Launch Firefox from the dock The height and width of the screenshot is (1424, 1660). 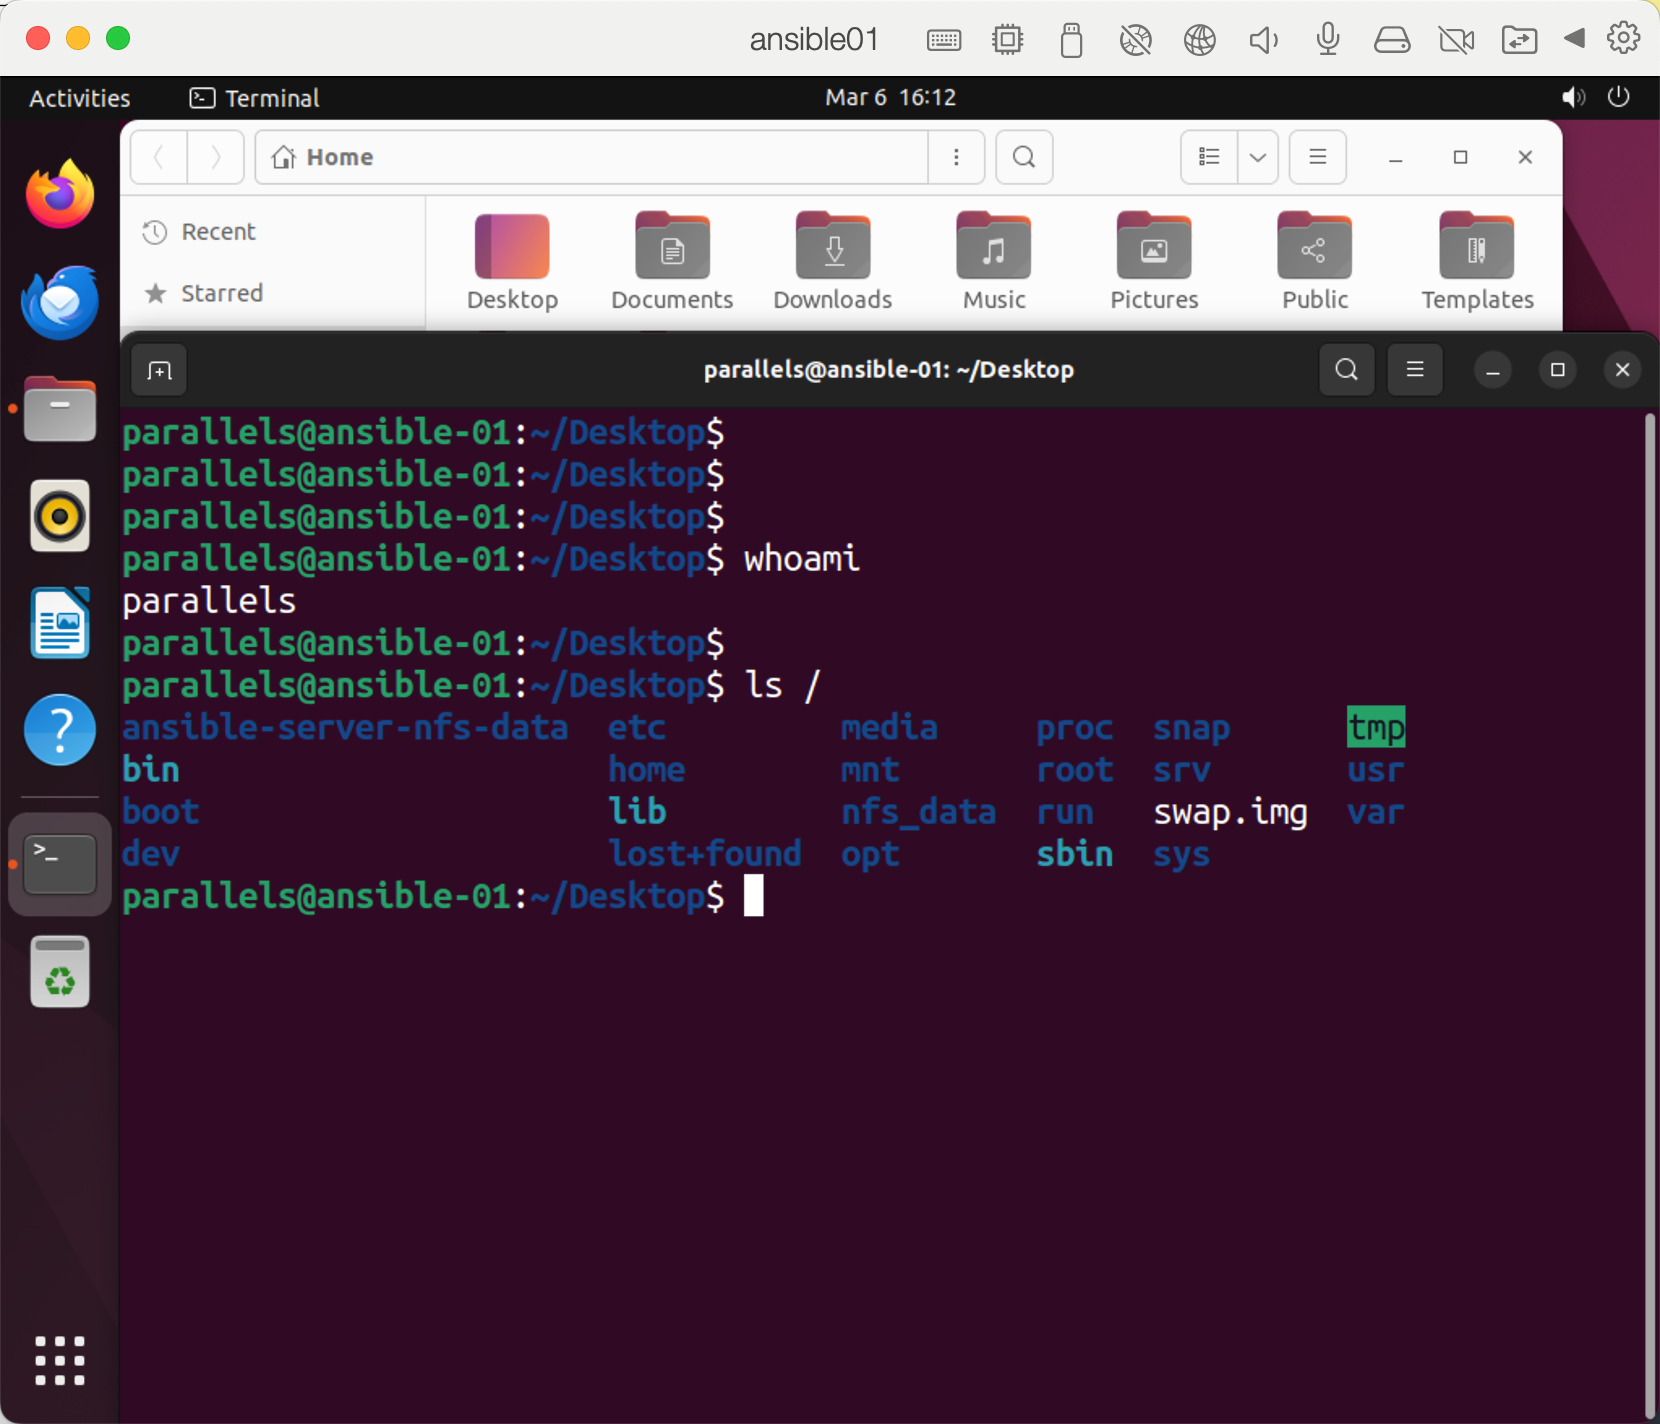[60, 194]
